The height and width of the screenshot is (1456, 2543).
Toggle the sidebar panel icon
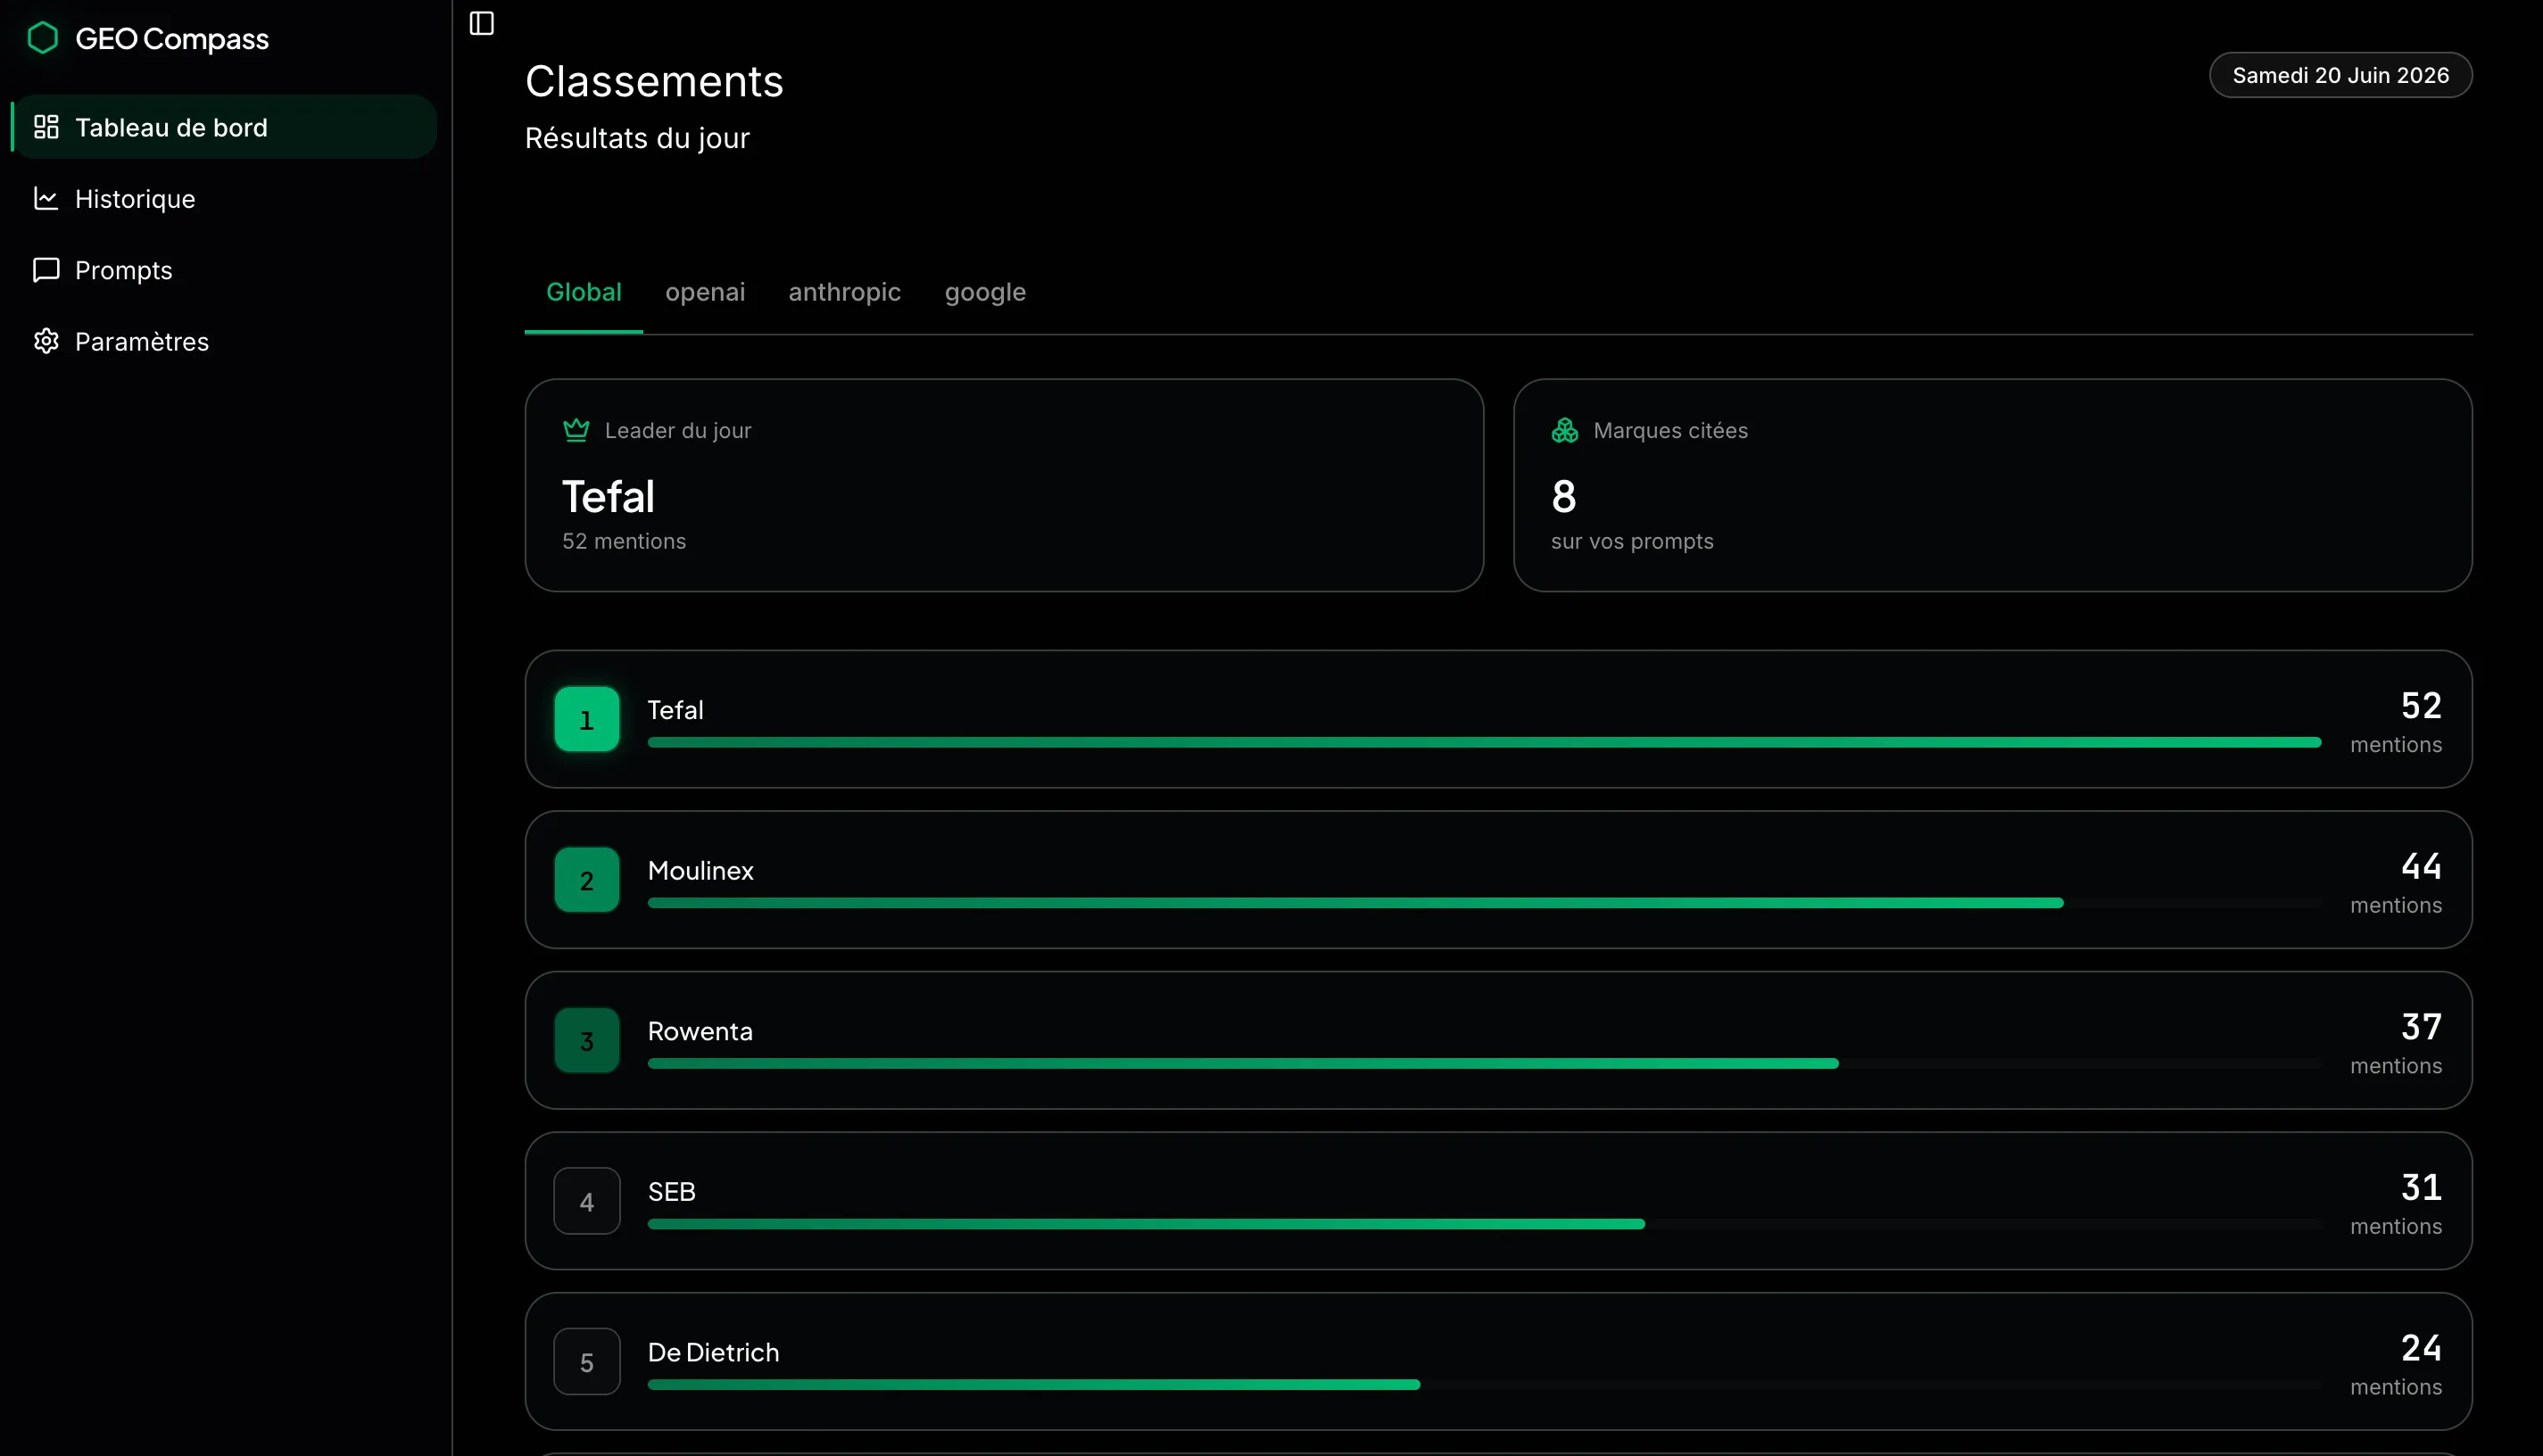(x=482, y=23)
